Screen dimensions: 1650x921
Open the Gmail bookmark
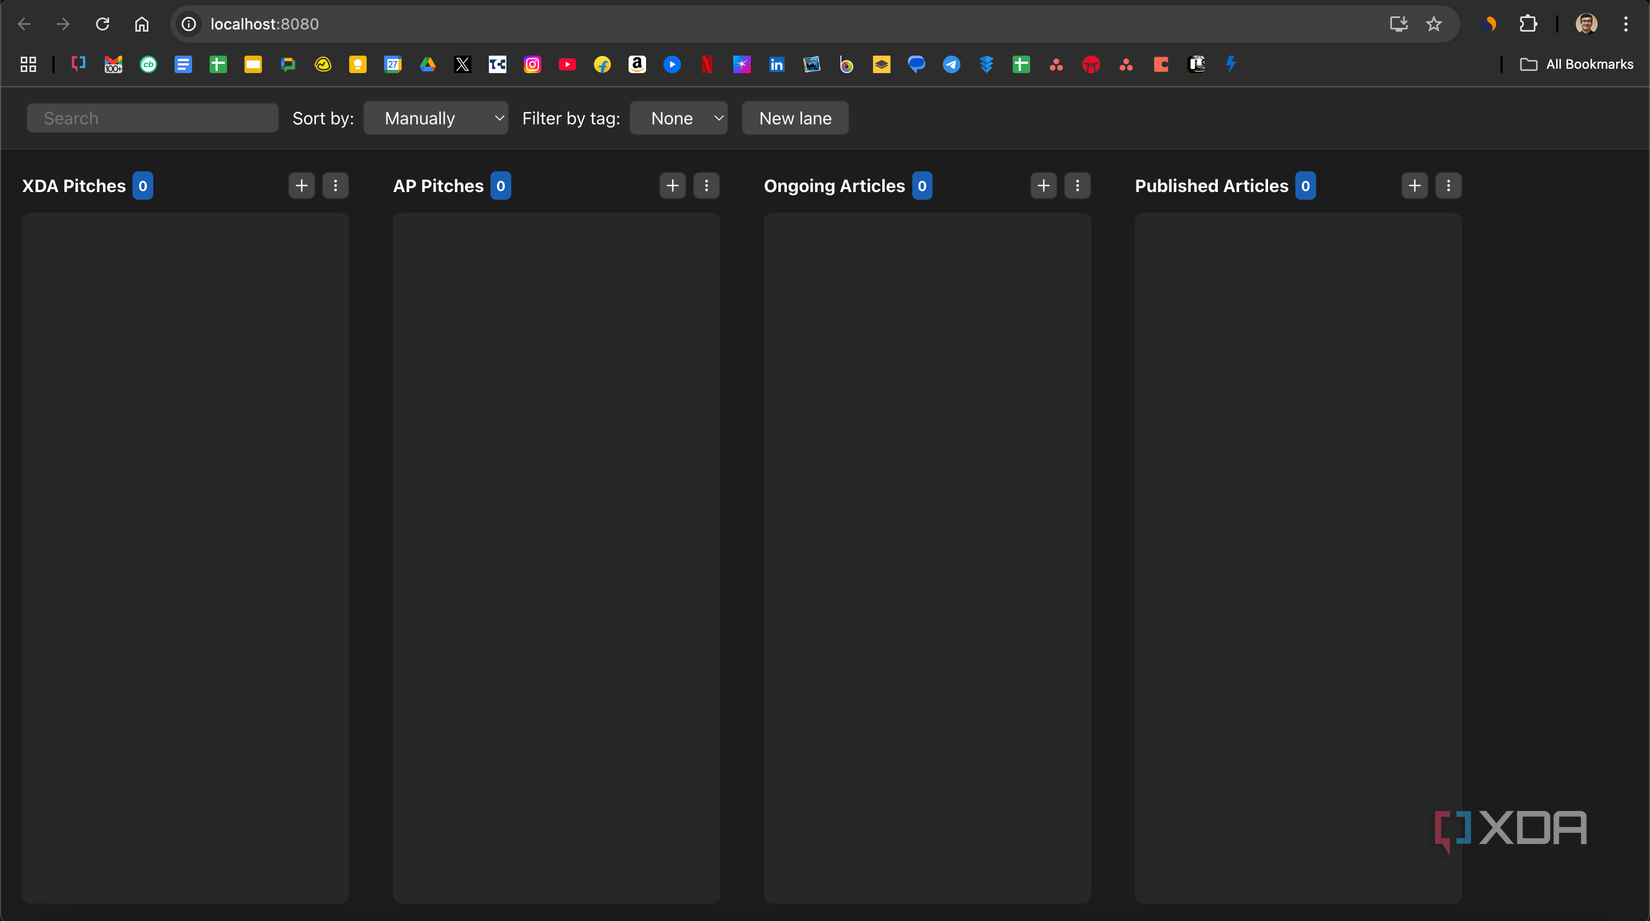(x=113, y=64)
